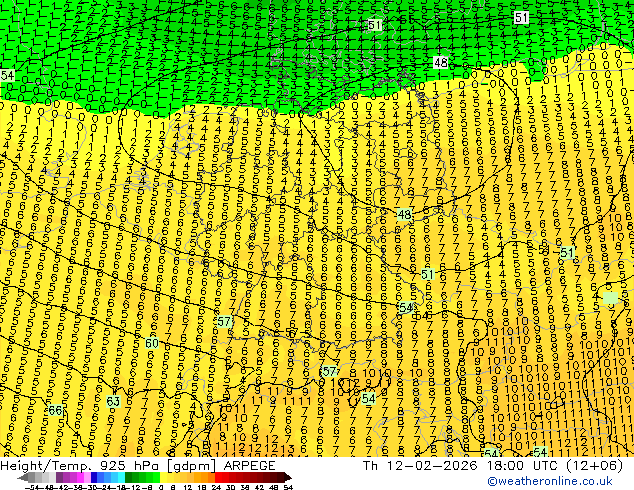Select the 66 height contour label

[55, 411]
